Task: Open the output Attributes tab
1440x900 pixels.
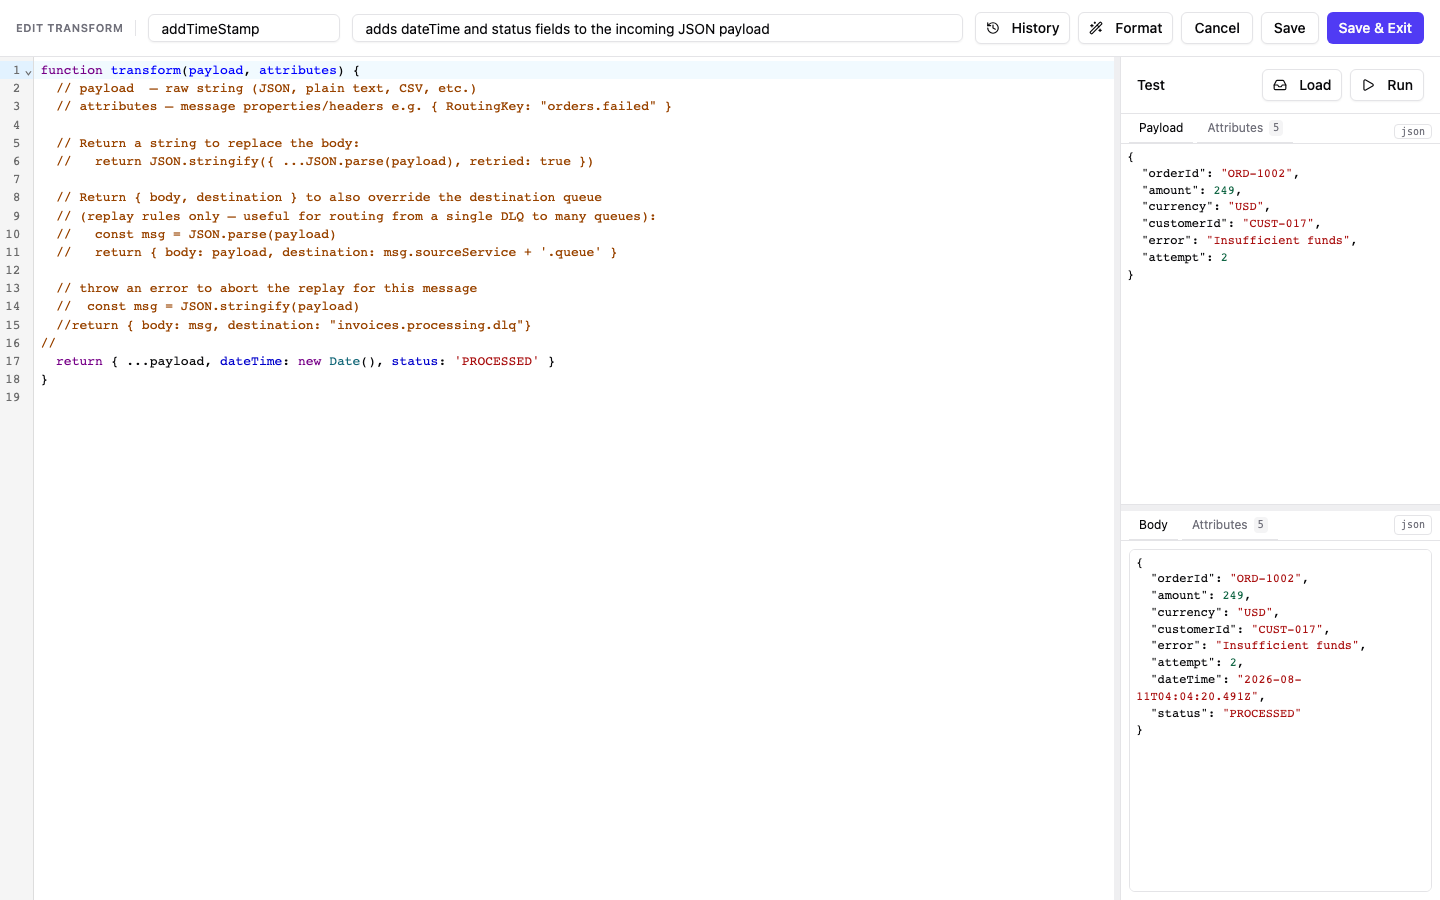Action: pos(1229,525)
